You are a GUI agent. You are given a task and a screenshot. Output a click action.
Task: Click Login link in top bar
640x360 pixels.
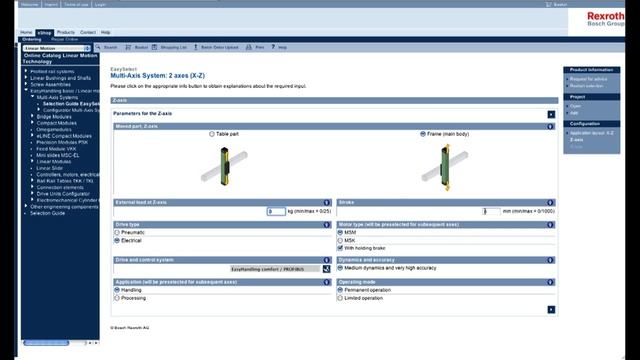click(100, 4)
